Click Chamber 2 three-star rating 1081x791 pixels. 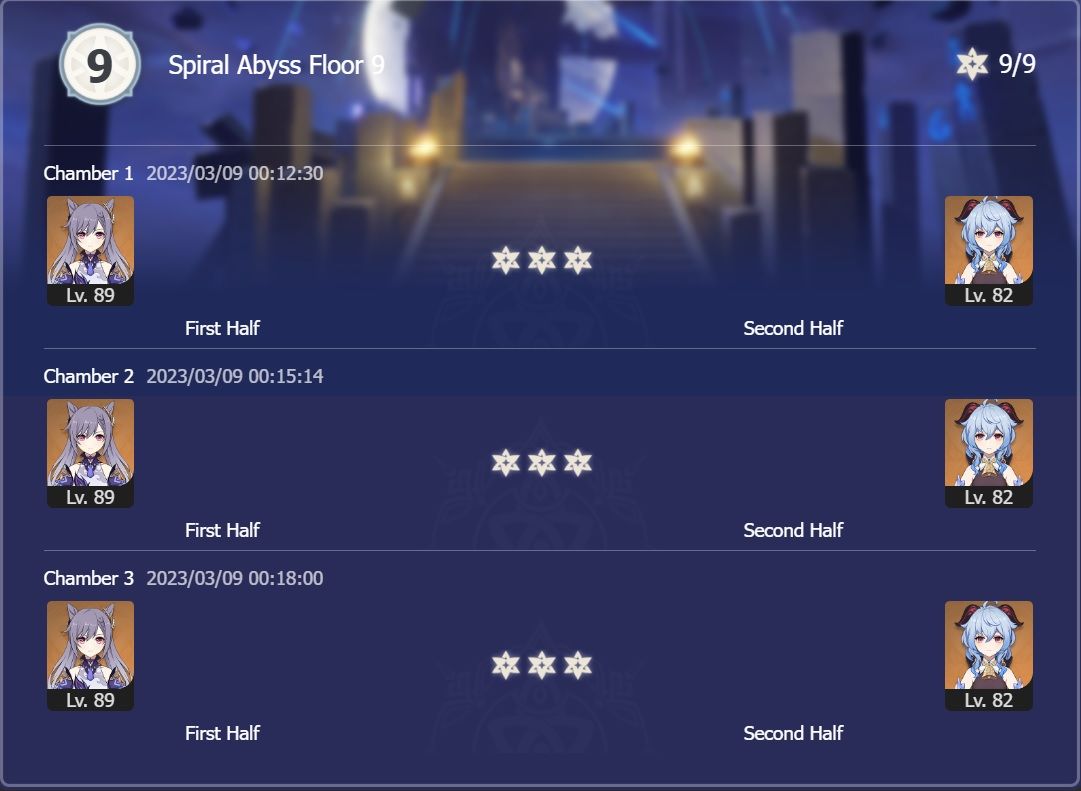541,463
